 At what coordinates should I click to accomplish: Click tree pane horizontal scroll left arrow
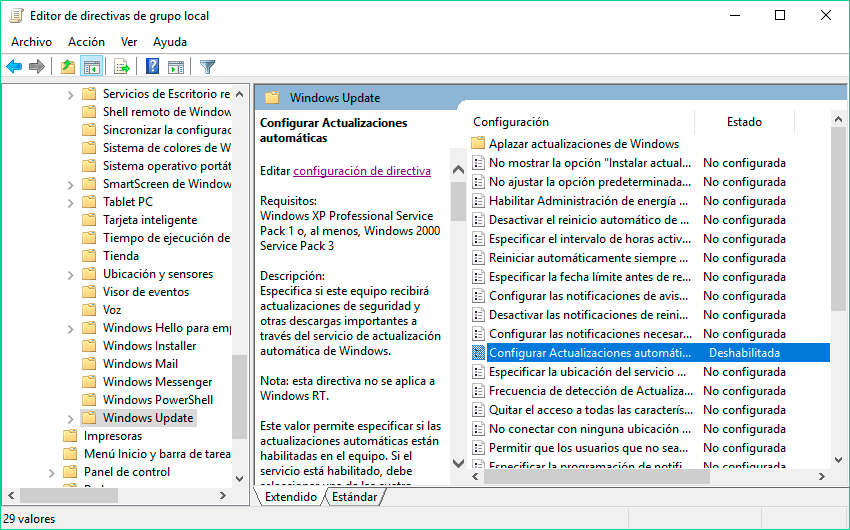point(10,495)
